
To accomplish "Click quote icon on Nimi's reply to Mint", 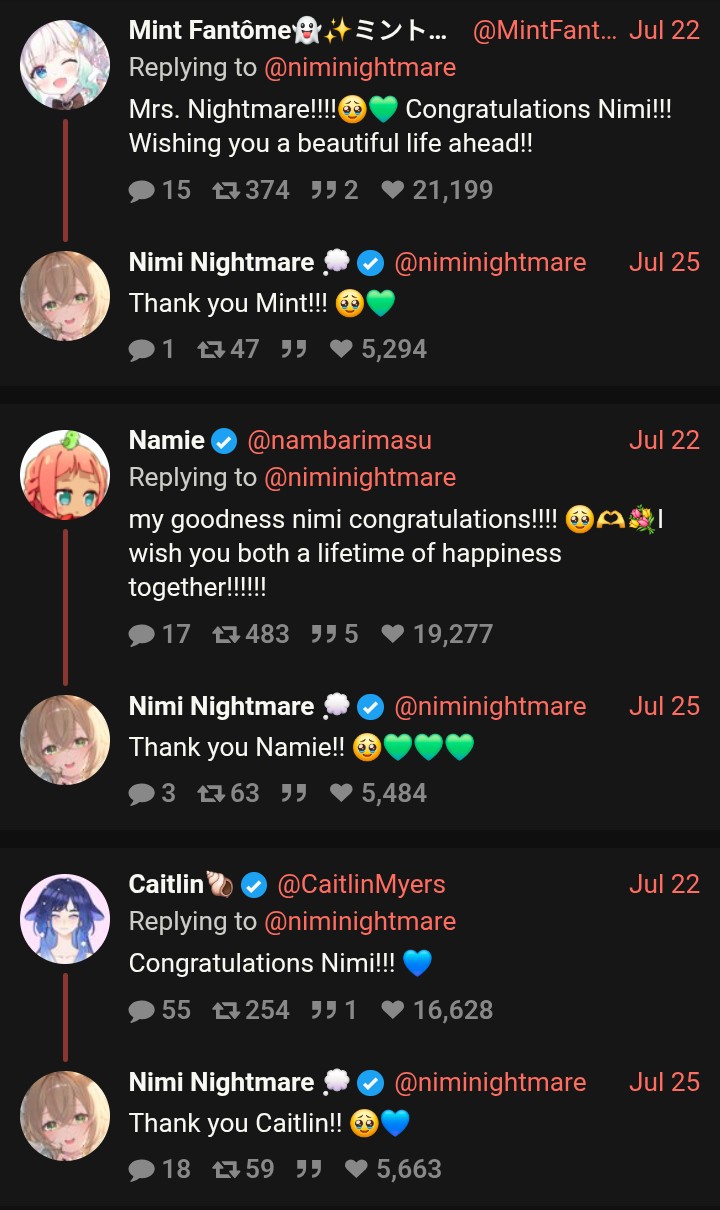I will click(x=293, y=349).
